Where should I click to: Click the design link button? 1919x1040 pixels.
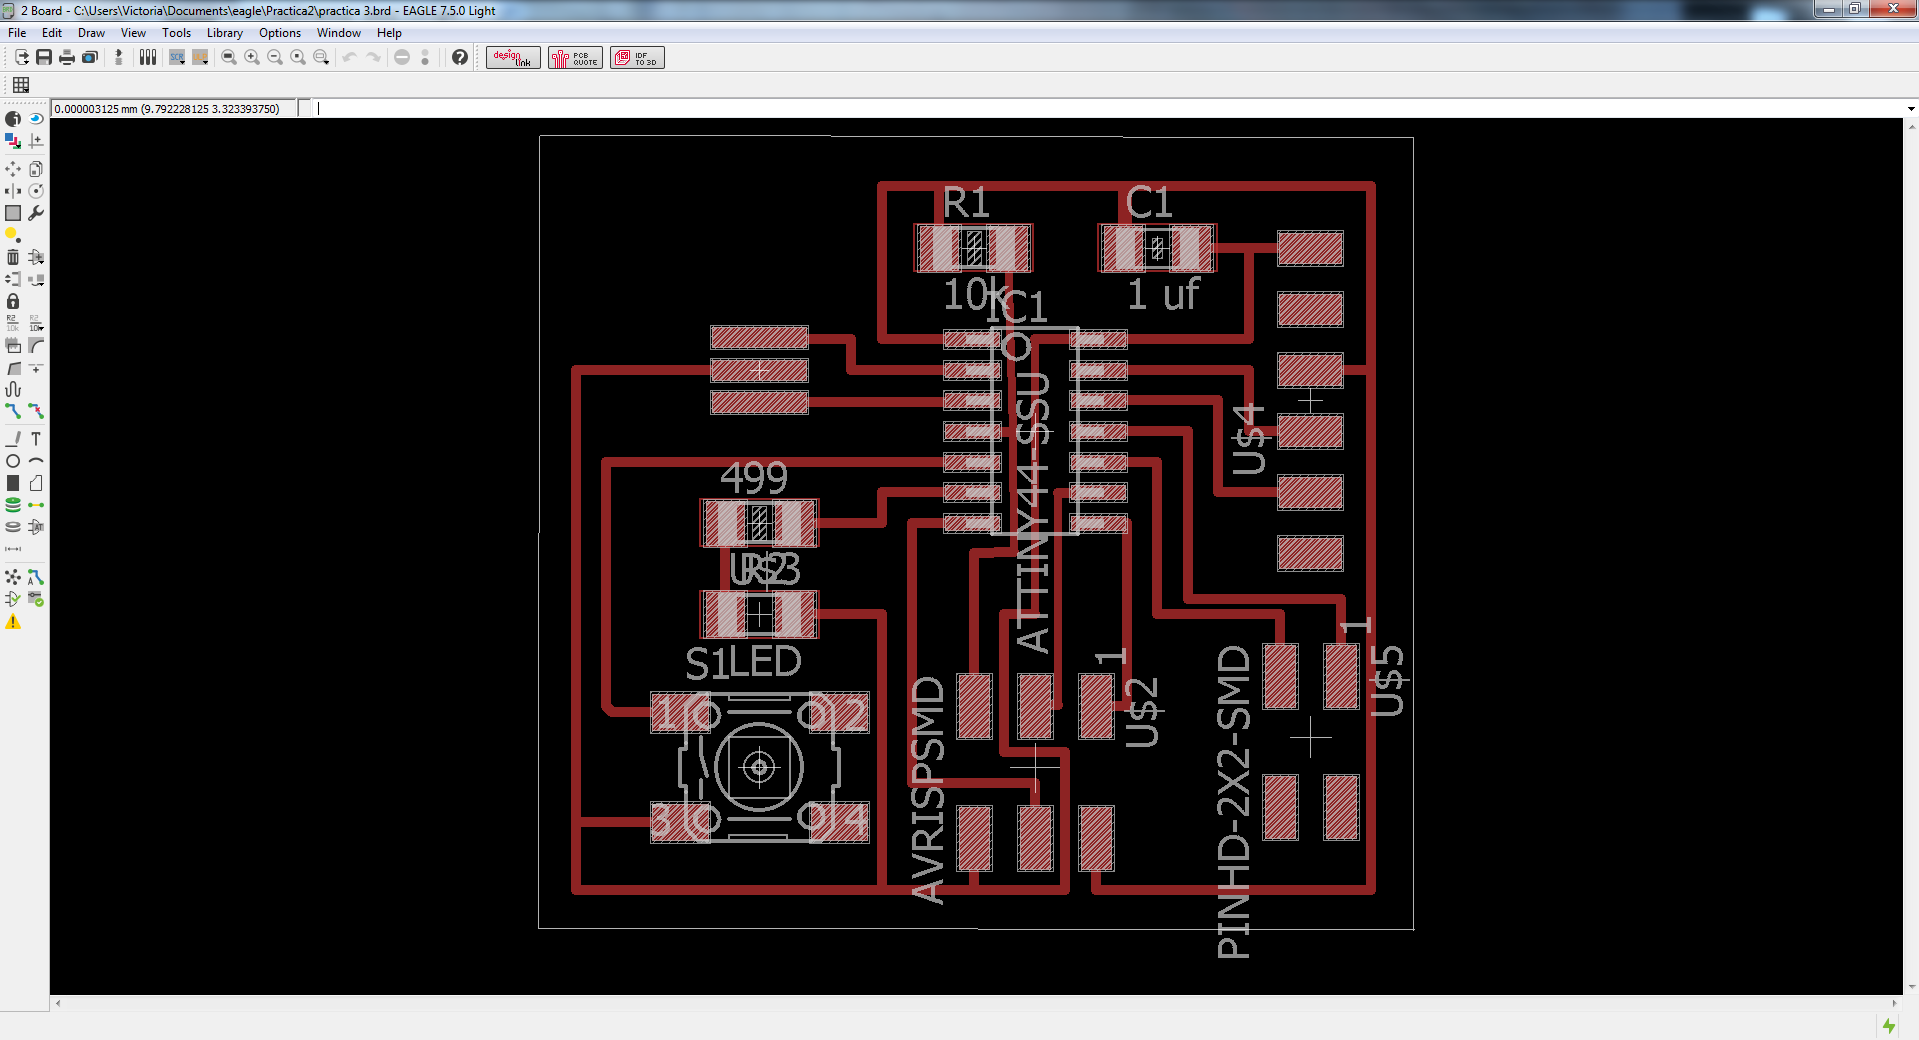pyautogui.click(x=513, y=57)
